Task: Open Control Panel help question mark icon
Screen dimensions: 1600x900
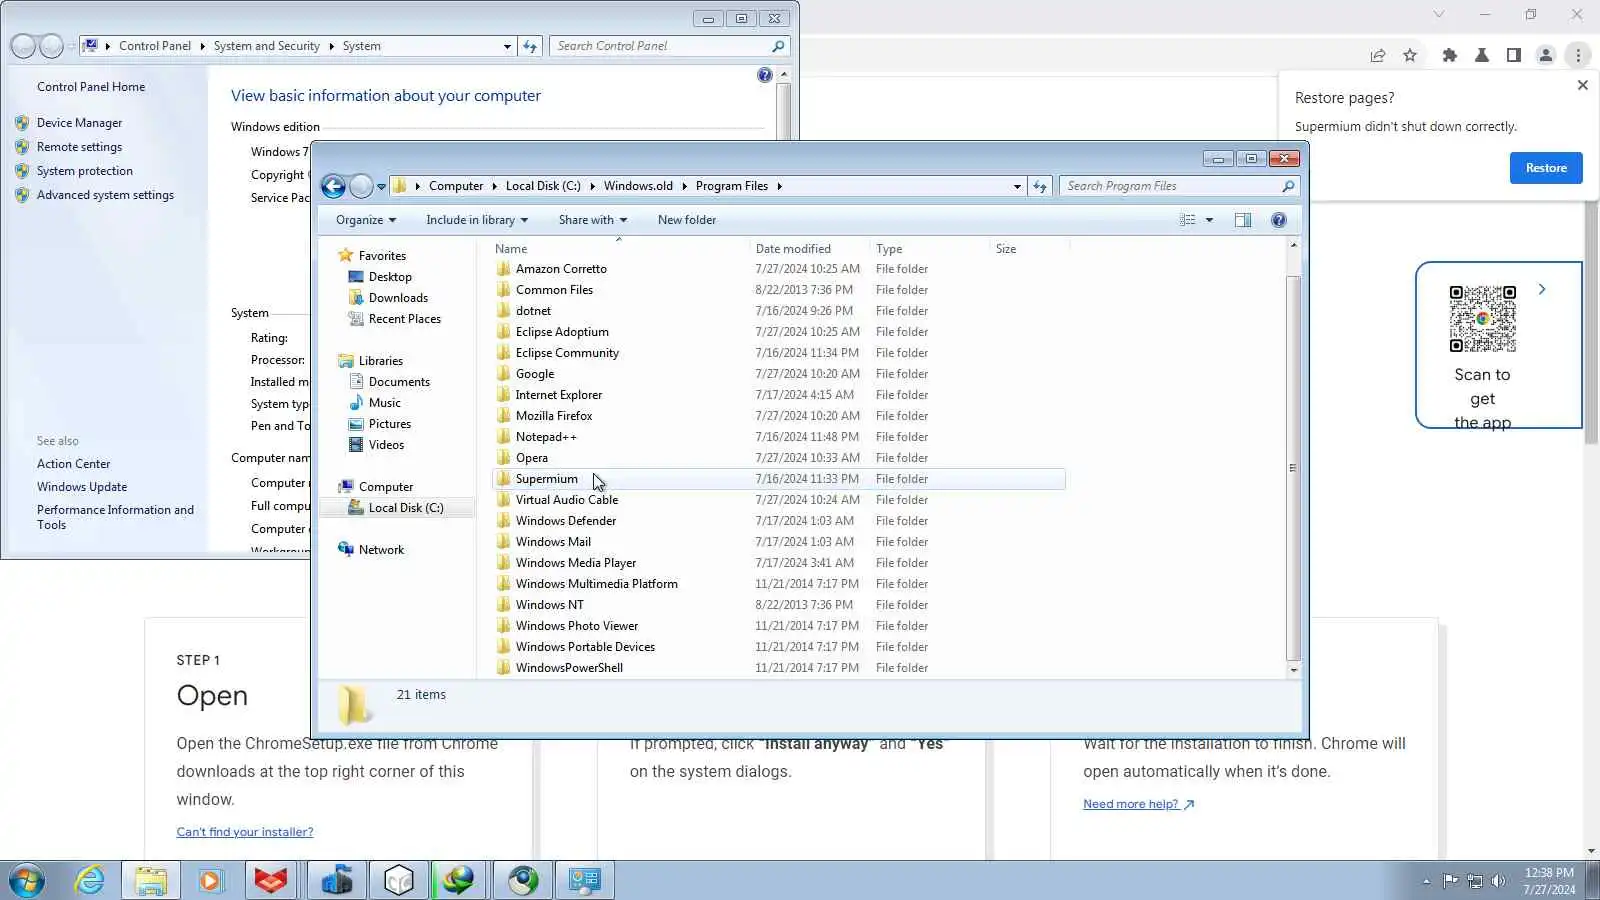Action: 765,75
